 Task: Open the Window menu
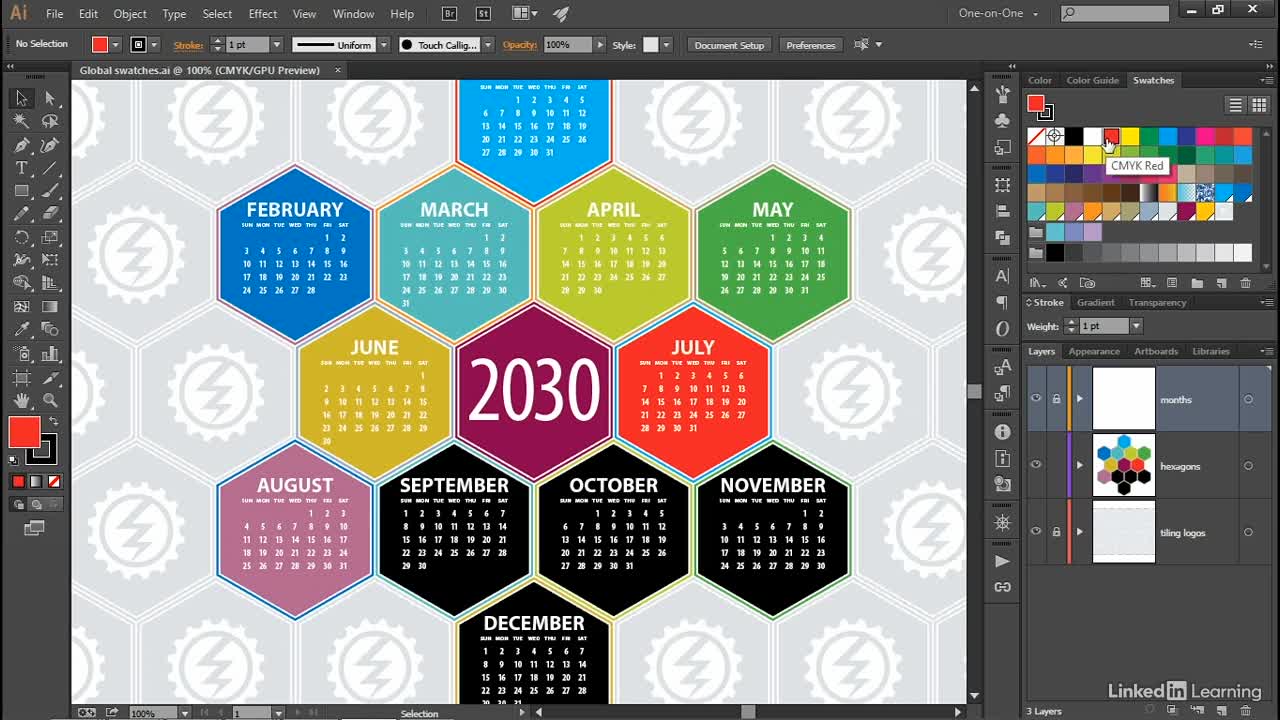[x=353, y=14]
